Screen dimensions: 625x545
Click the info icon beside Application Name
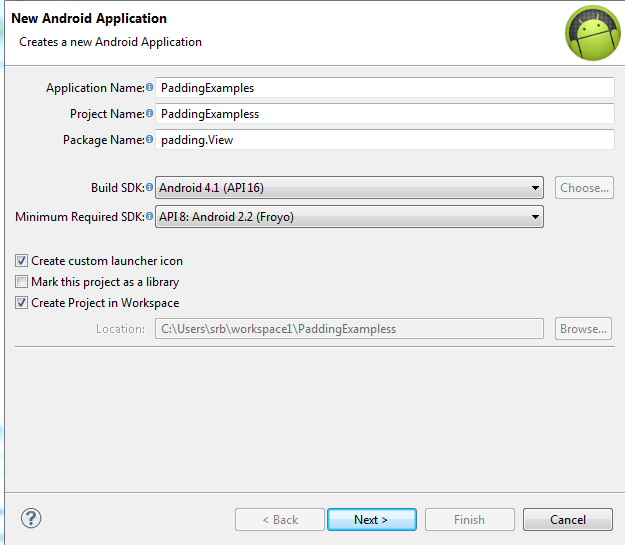(149, 87)
